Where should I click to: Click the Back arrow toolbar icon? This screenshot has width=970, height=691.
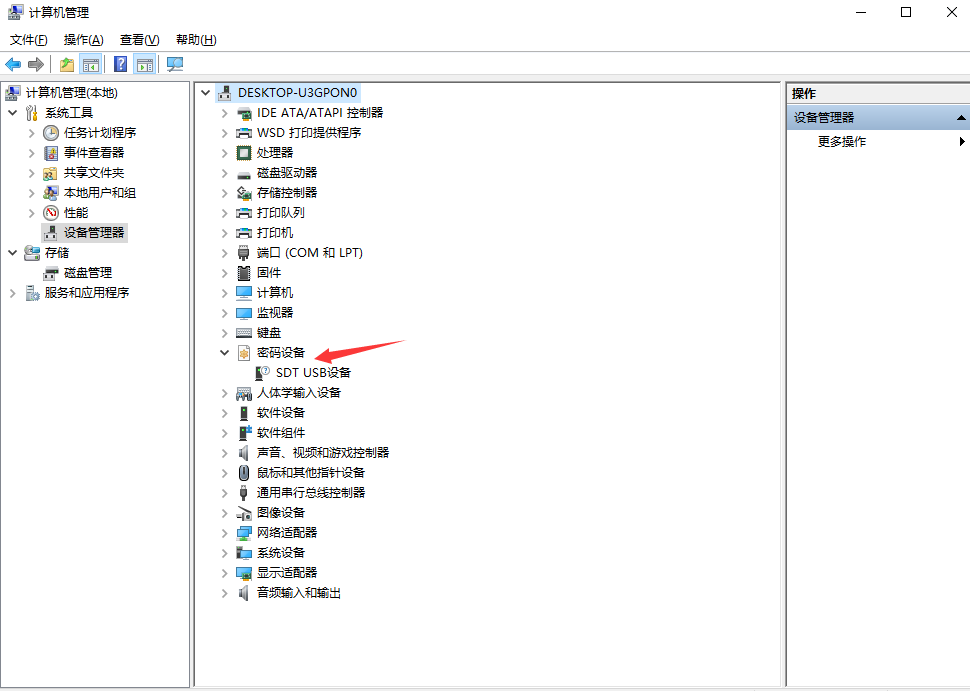pyautogui.click(x=13, y=64)
